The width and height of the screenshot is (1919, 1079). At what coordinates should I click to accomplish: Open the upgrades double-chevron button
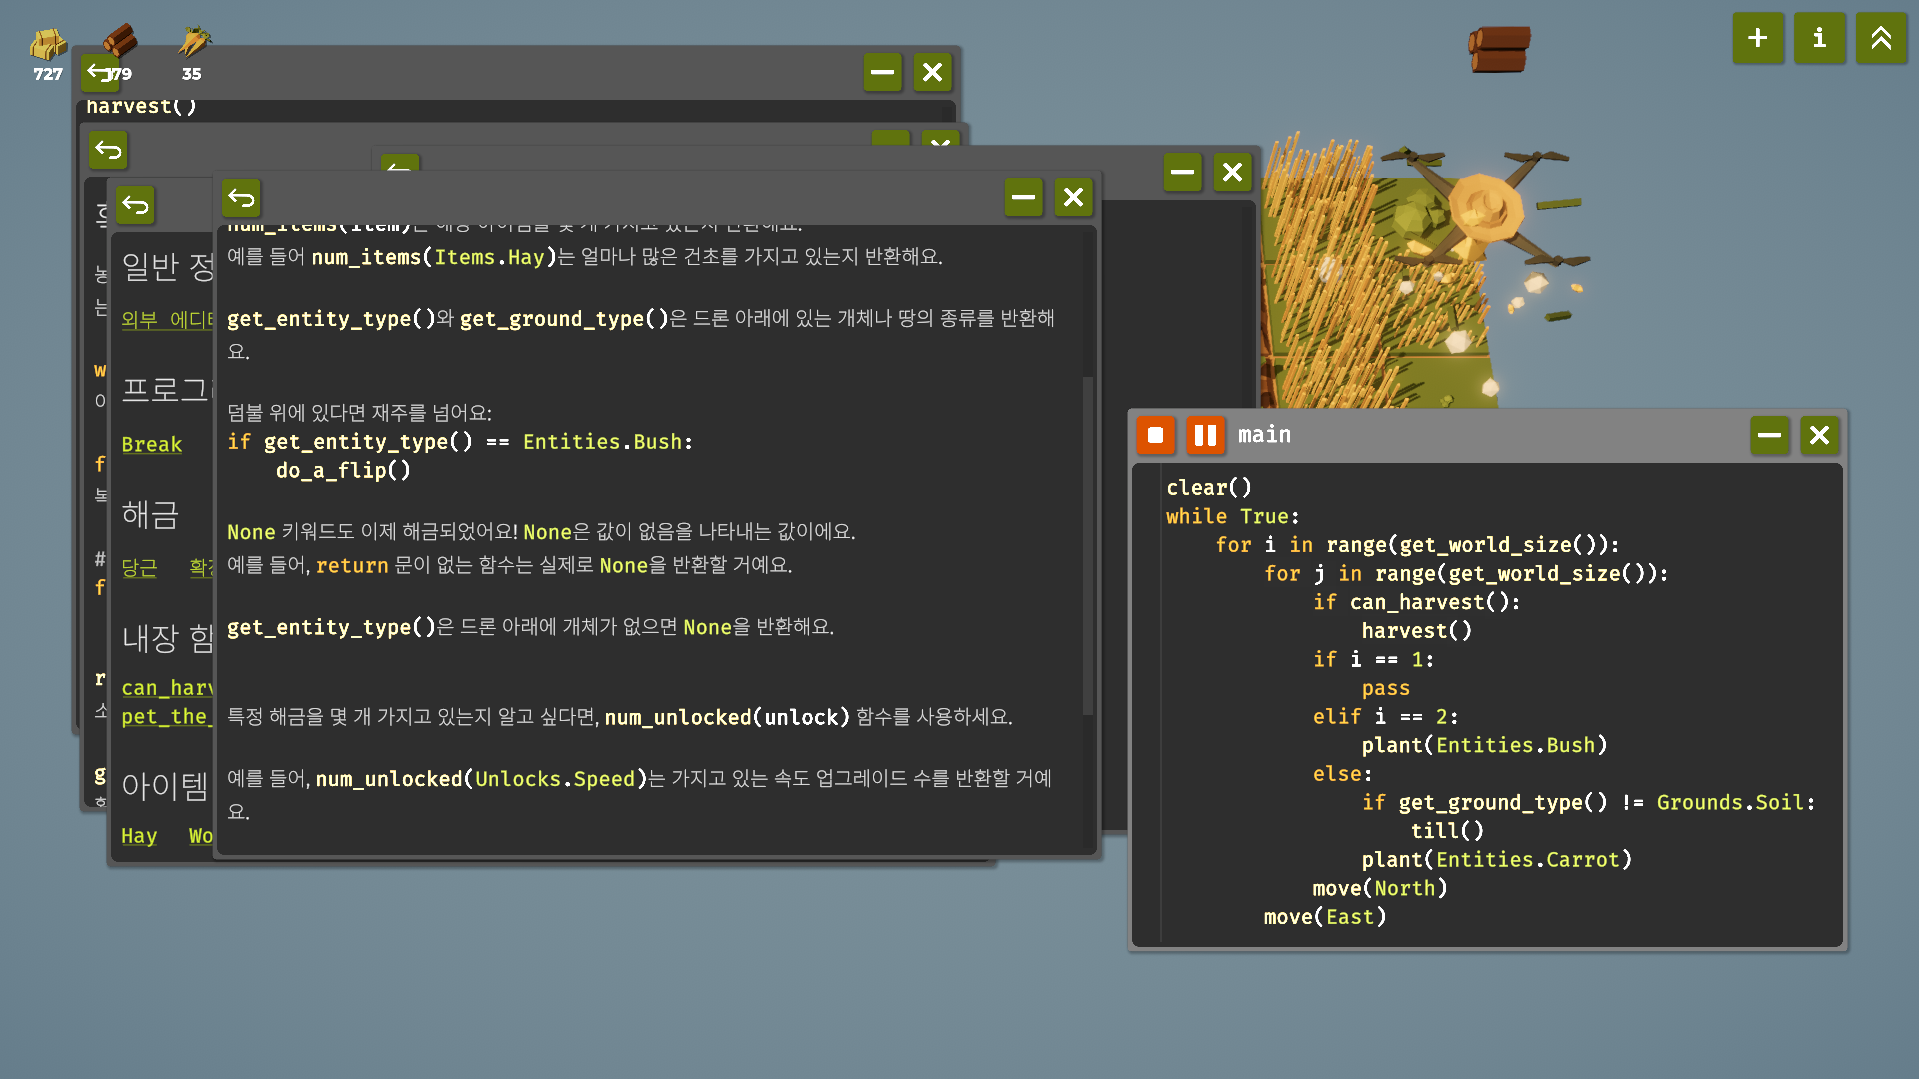pyautogui.click(x=1880, y=38)
